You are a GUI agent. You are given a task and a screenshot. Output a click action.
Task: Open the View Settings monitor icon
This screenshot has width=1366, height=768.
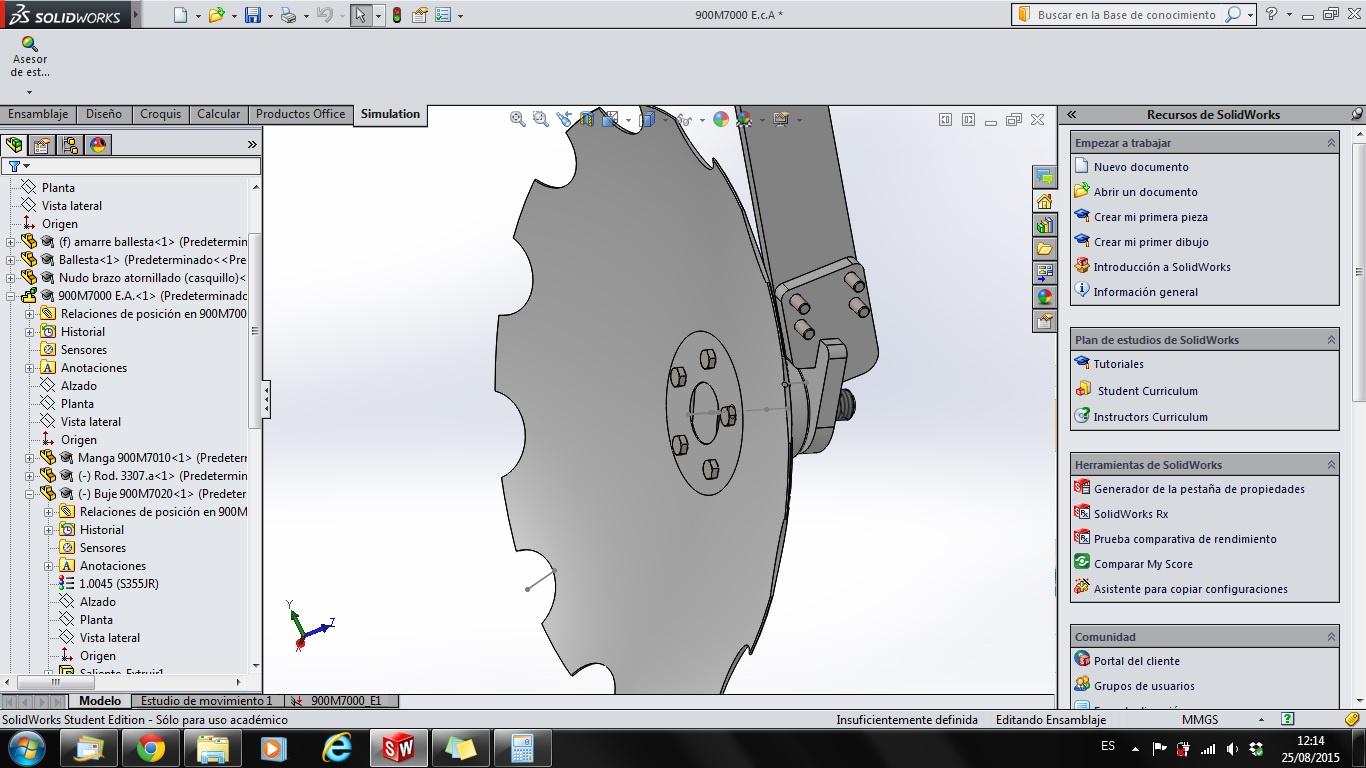781,119
